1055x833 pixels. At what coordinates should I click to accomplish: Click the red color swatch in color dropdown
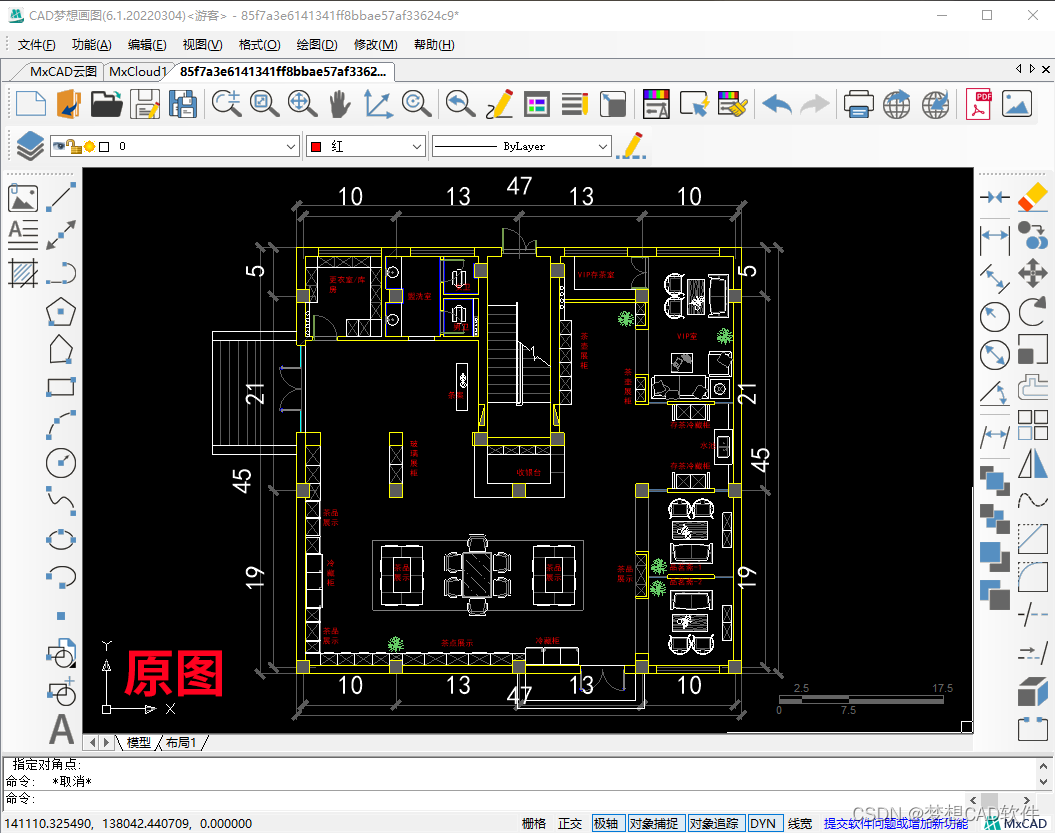click(x=316, y=147)
